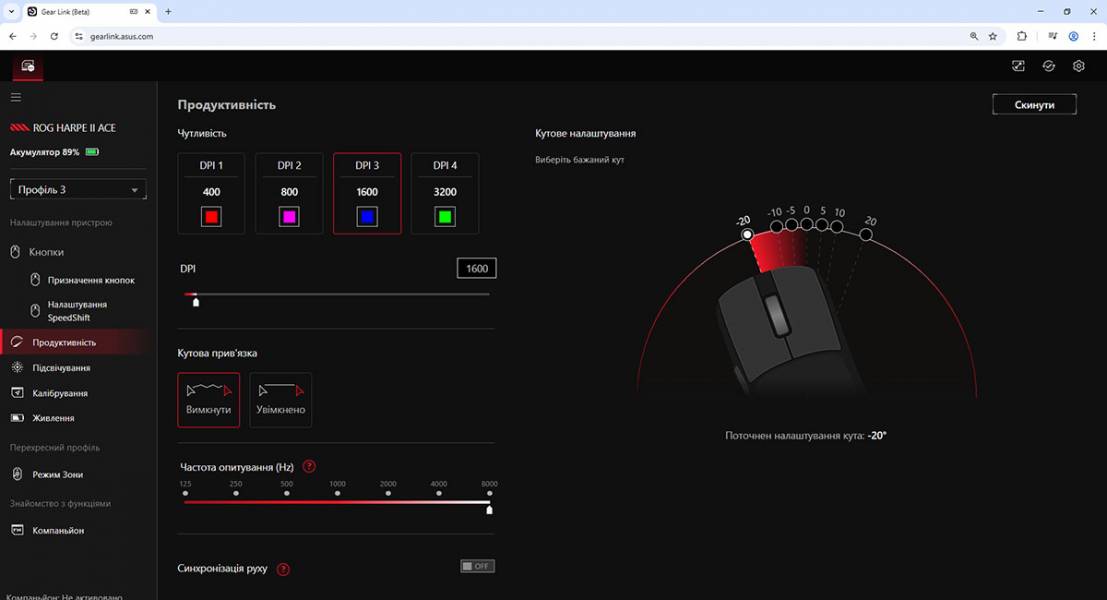Turn off the Синхронізація руху switch
The height and width of the screenshot is (600, 1107).
coord(477,565)
